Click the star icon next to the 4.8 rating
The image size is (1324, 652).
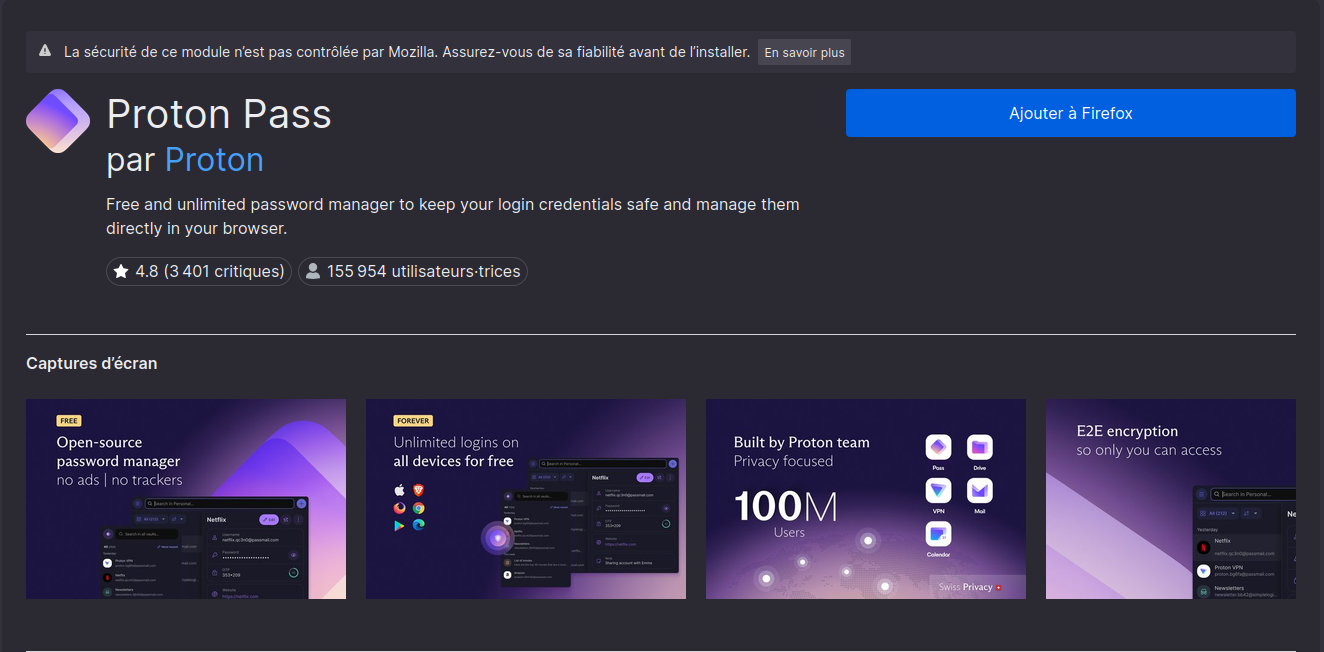pos(121,271)
